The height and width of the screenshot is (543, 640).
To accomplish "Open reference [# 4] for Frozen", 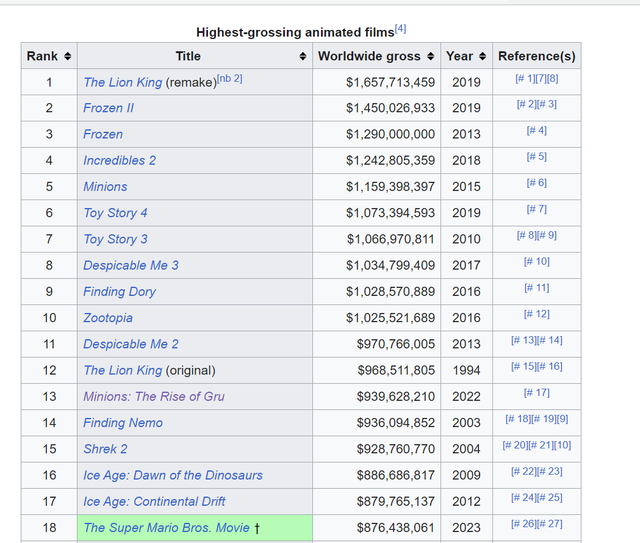I will (537, 130).
